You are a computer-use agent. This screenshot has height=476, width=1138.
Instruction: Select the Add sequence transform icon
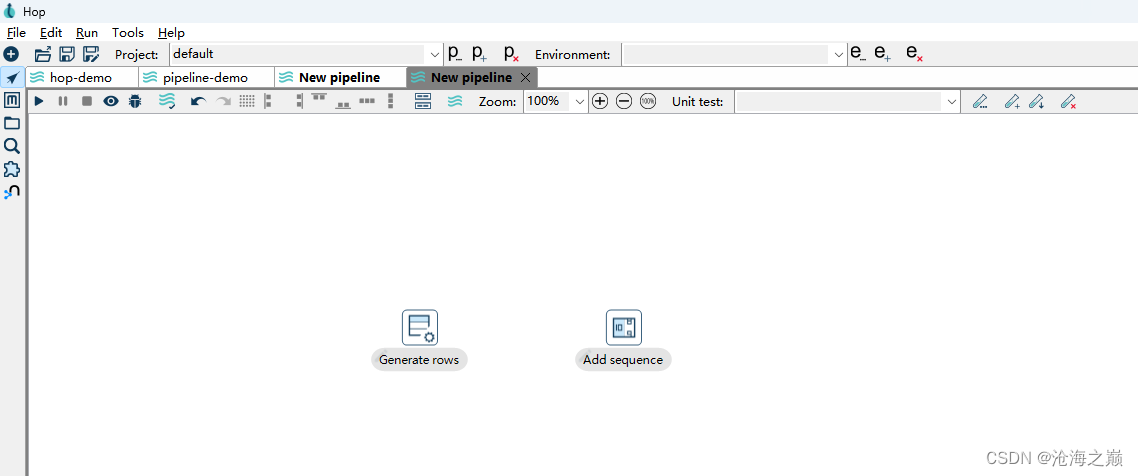click(x=624, y=327)
